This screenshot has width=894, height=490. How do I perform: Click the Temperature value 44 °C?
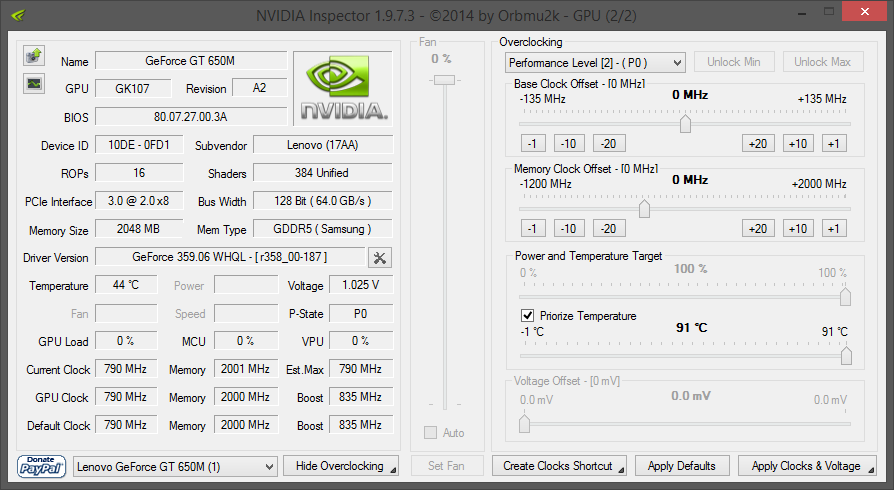click(x=126, y=285)
